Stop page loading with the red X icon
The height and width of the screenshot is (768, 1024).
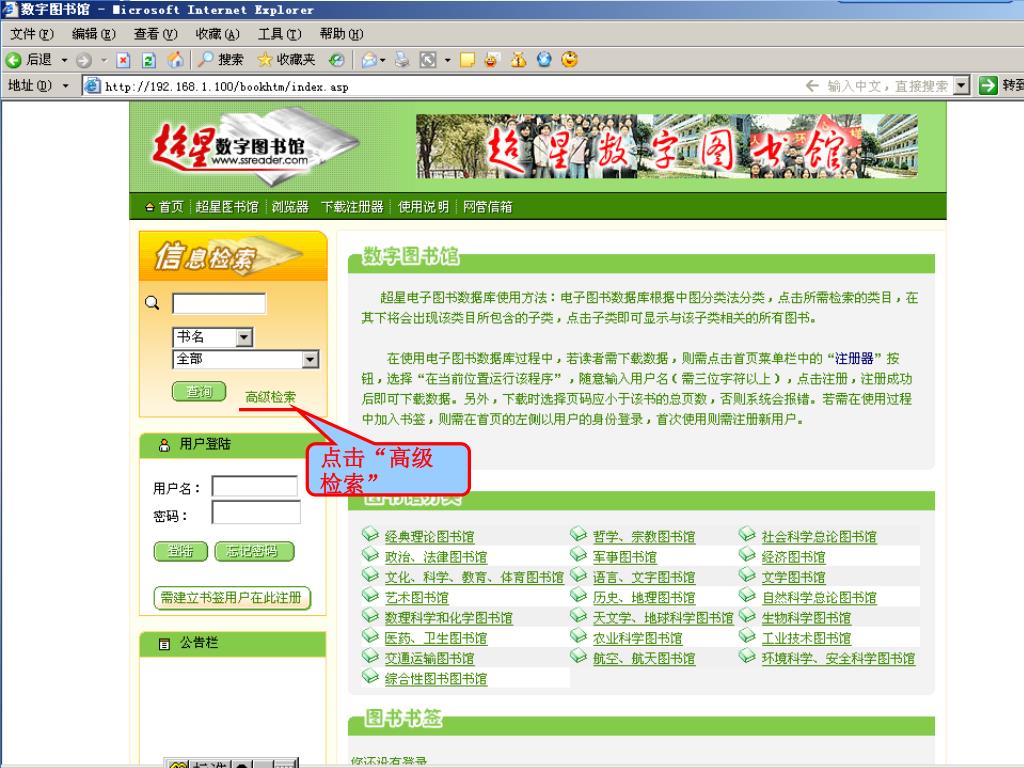pos(123,61)
